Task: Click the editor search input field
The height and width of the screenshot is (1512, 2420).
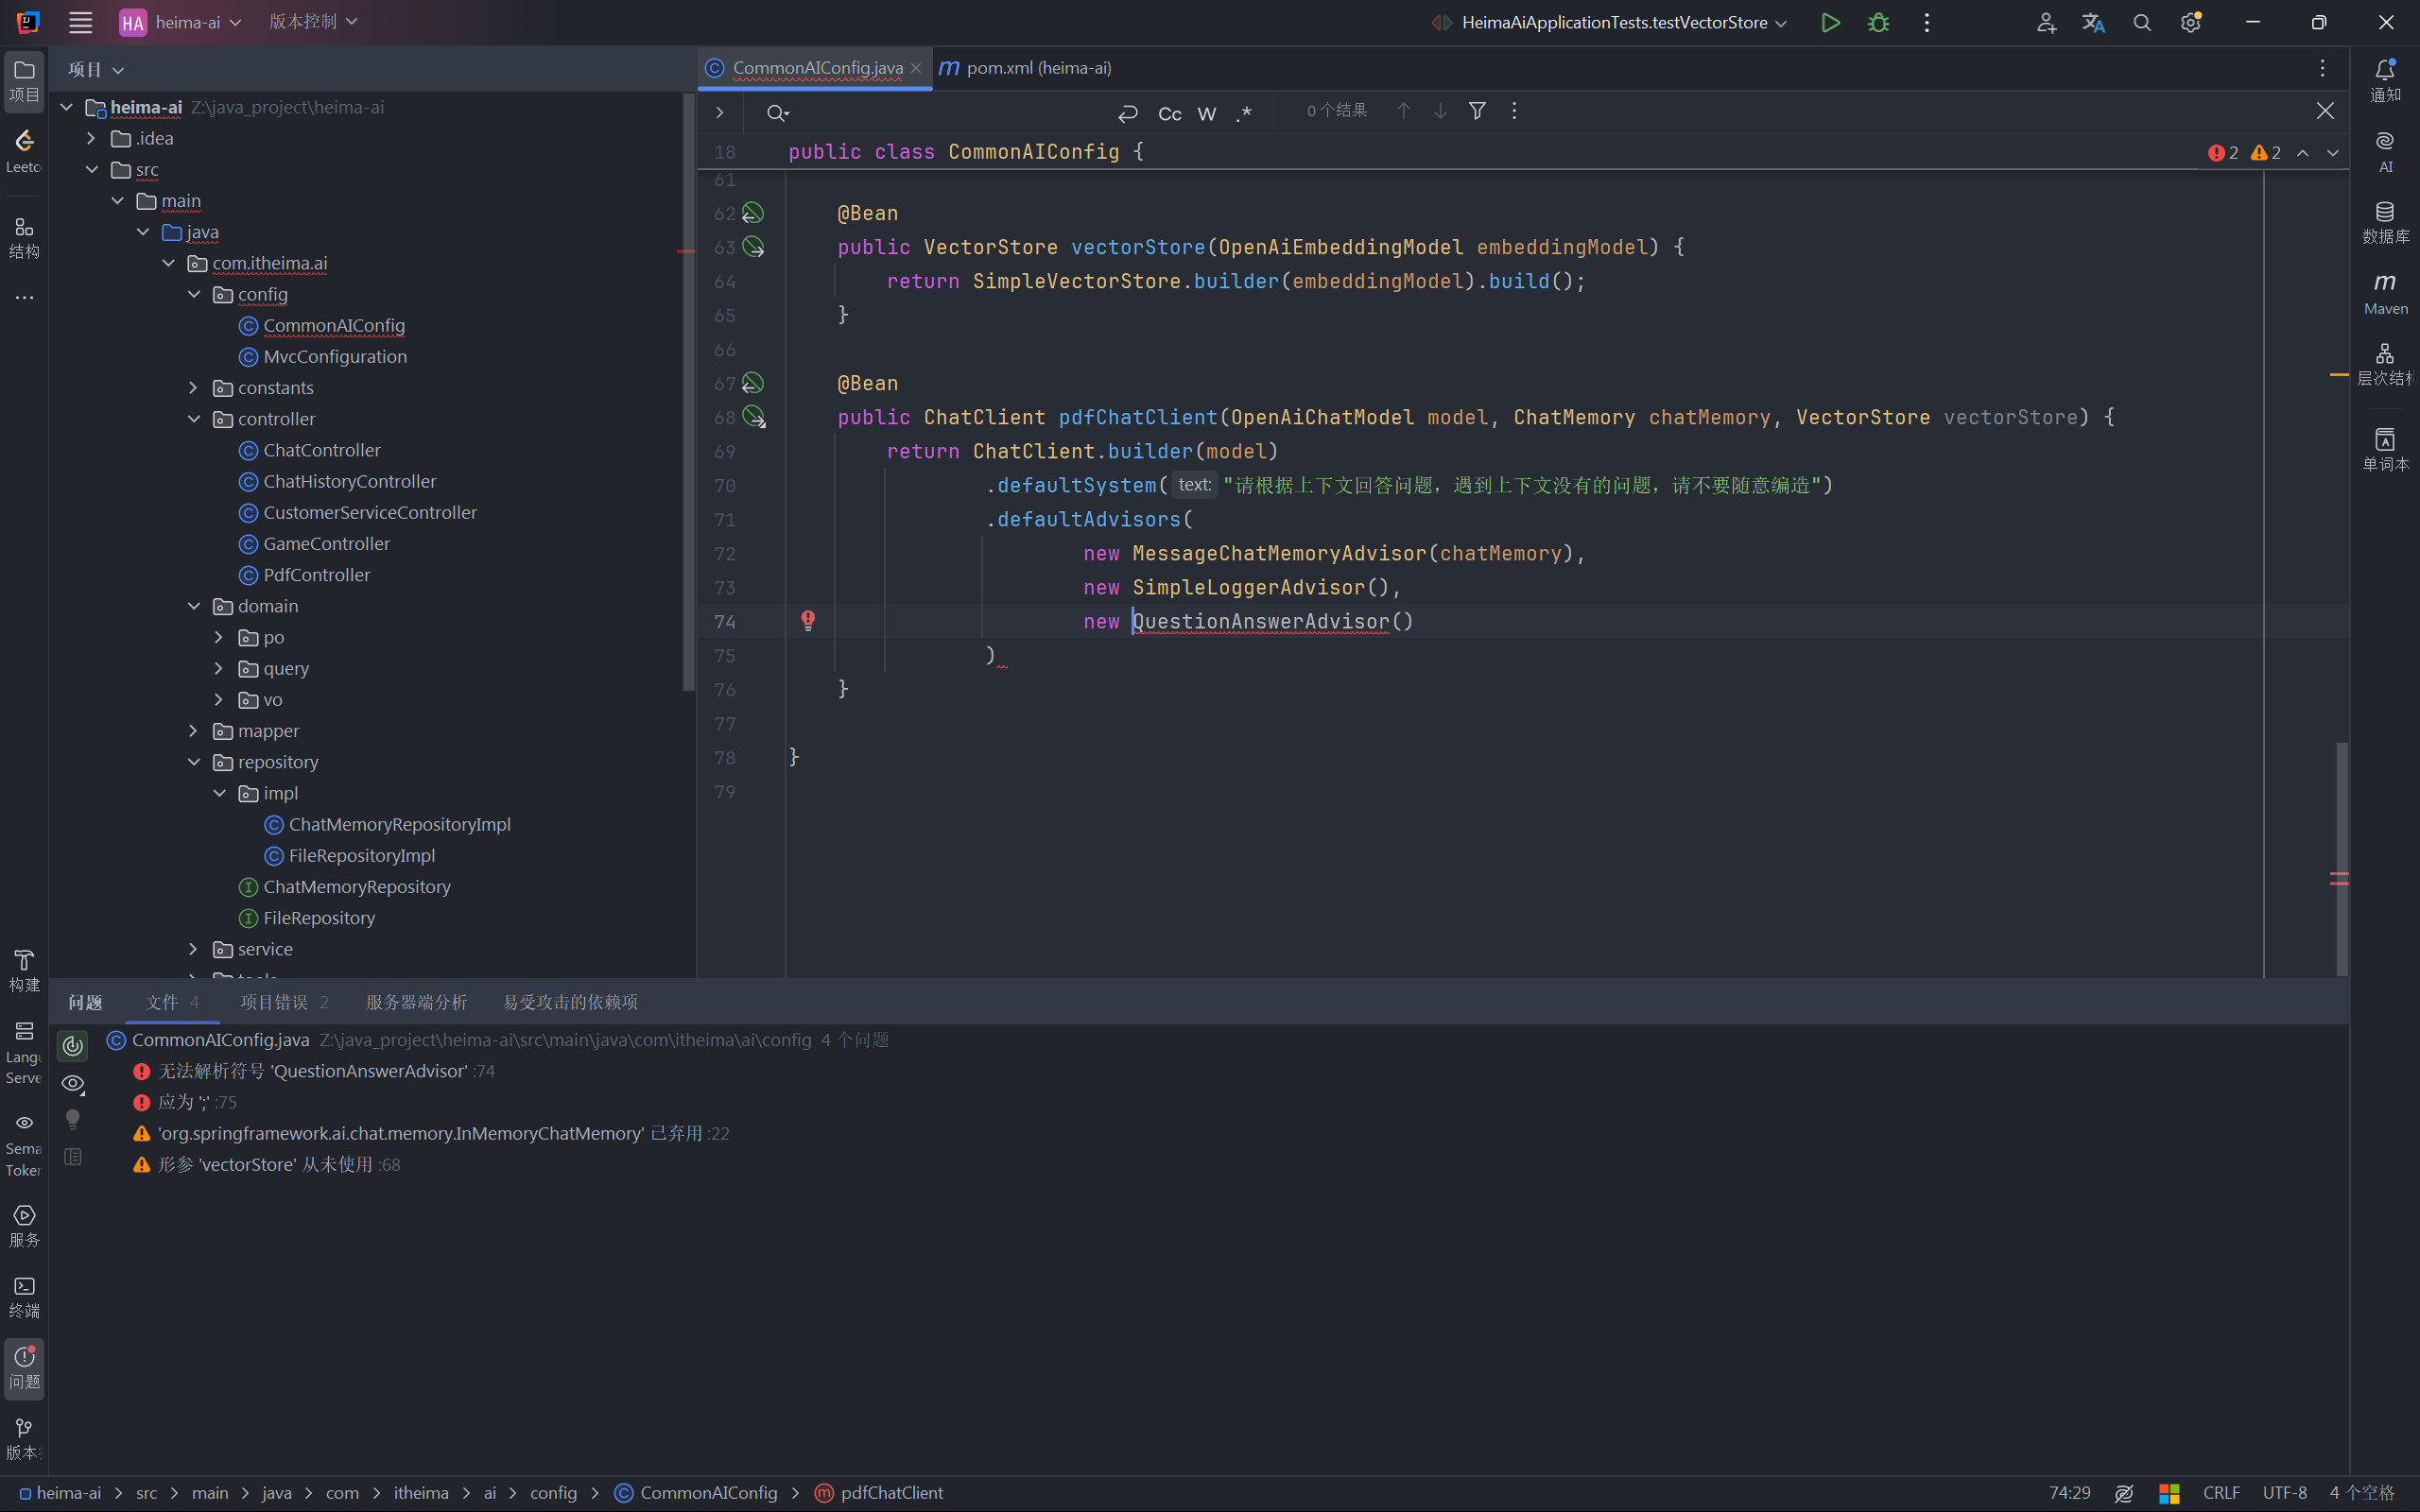Action: pyautogui.click(x=950, y=113)
